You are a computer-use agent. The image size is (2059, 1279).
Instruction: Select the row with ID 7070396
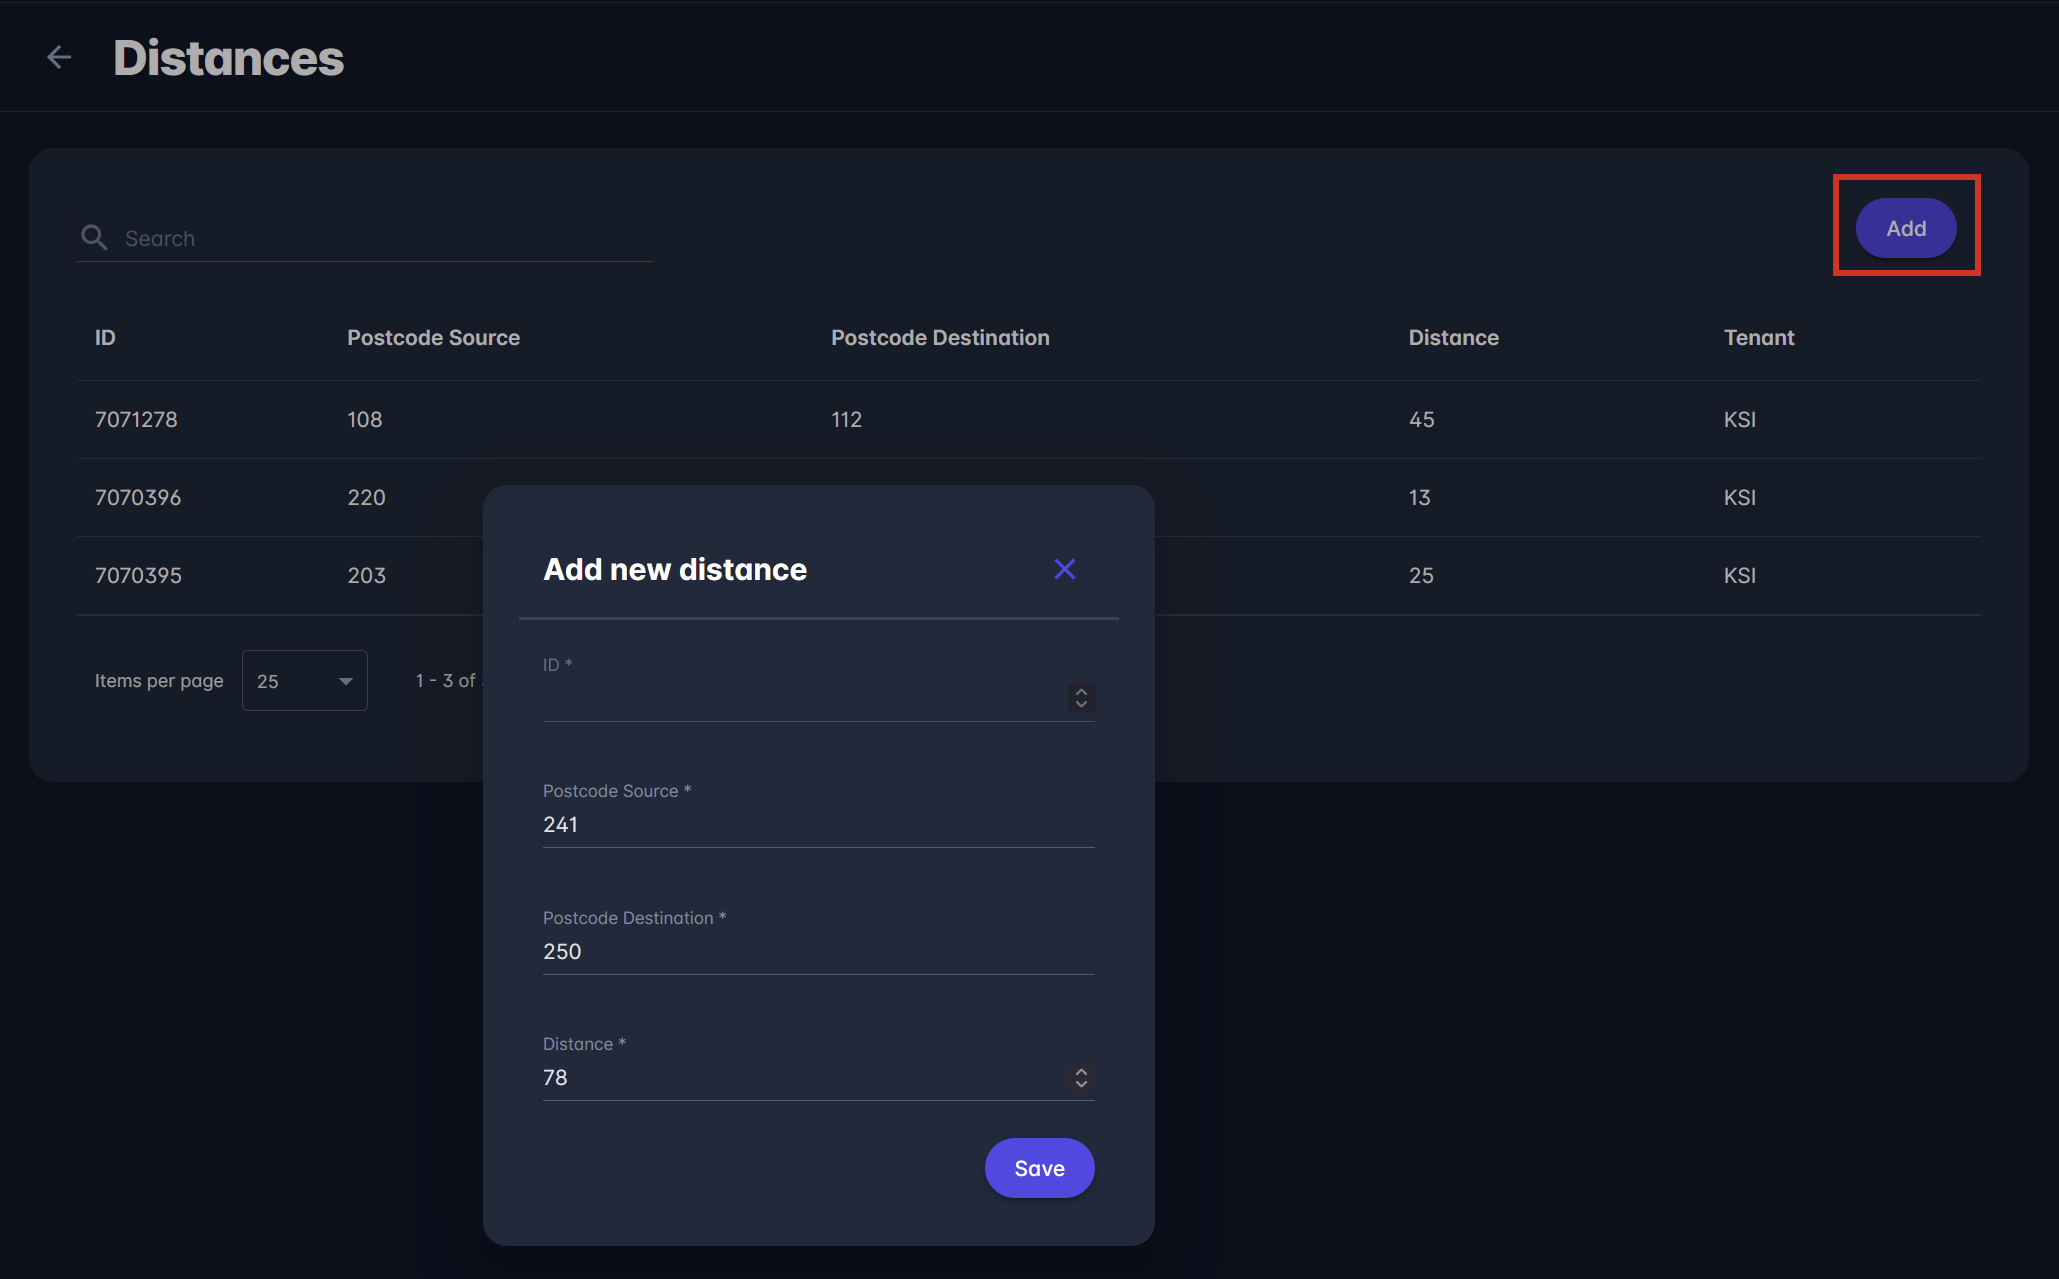[138, 498]
